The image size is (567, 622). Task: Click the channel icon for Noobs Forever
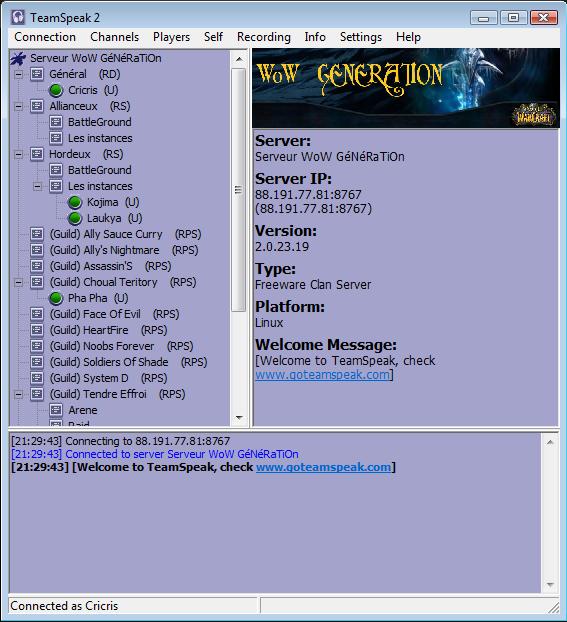pyautogui.click(x=37, y=346)
